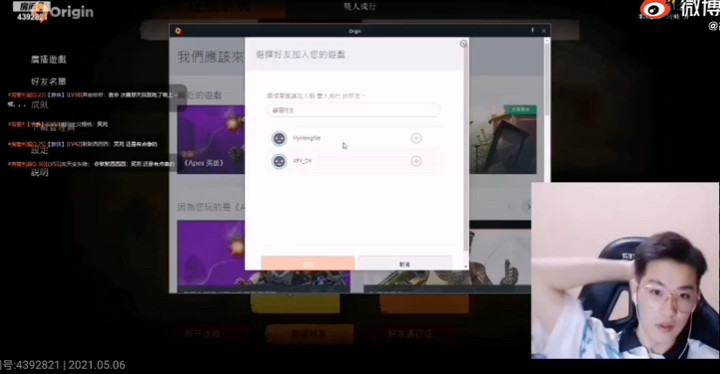Open 成就 in the Origin sidebar
The image size is (720, 374).
[39, 105]
